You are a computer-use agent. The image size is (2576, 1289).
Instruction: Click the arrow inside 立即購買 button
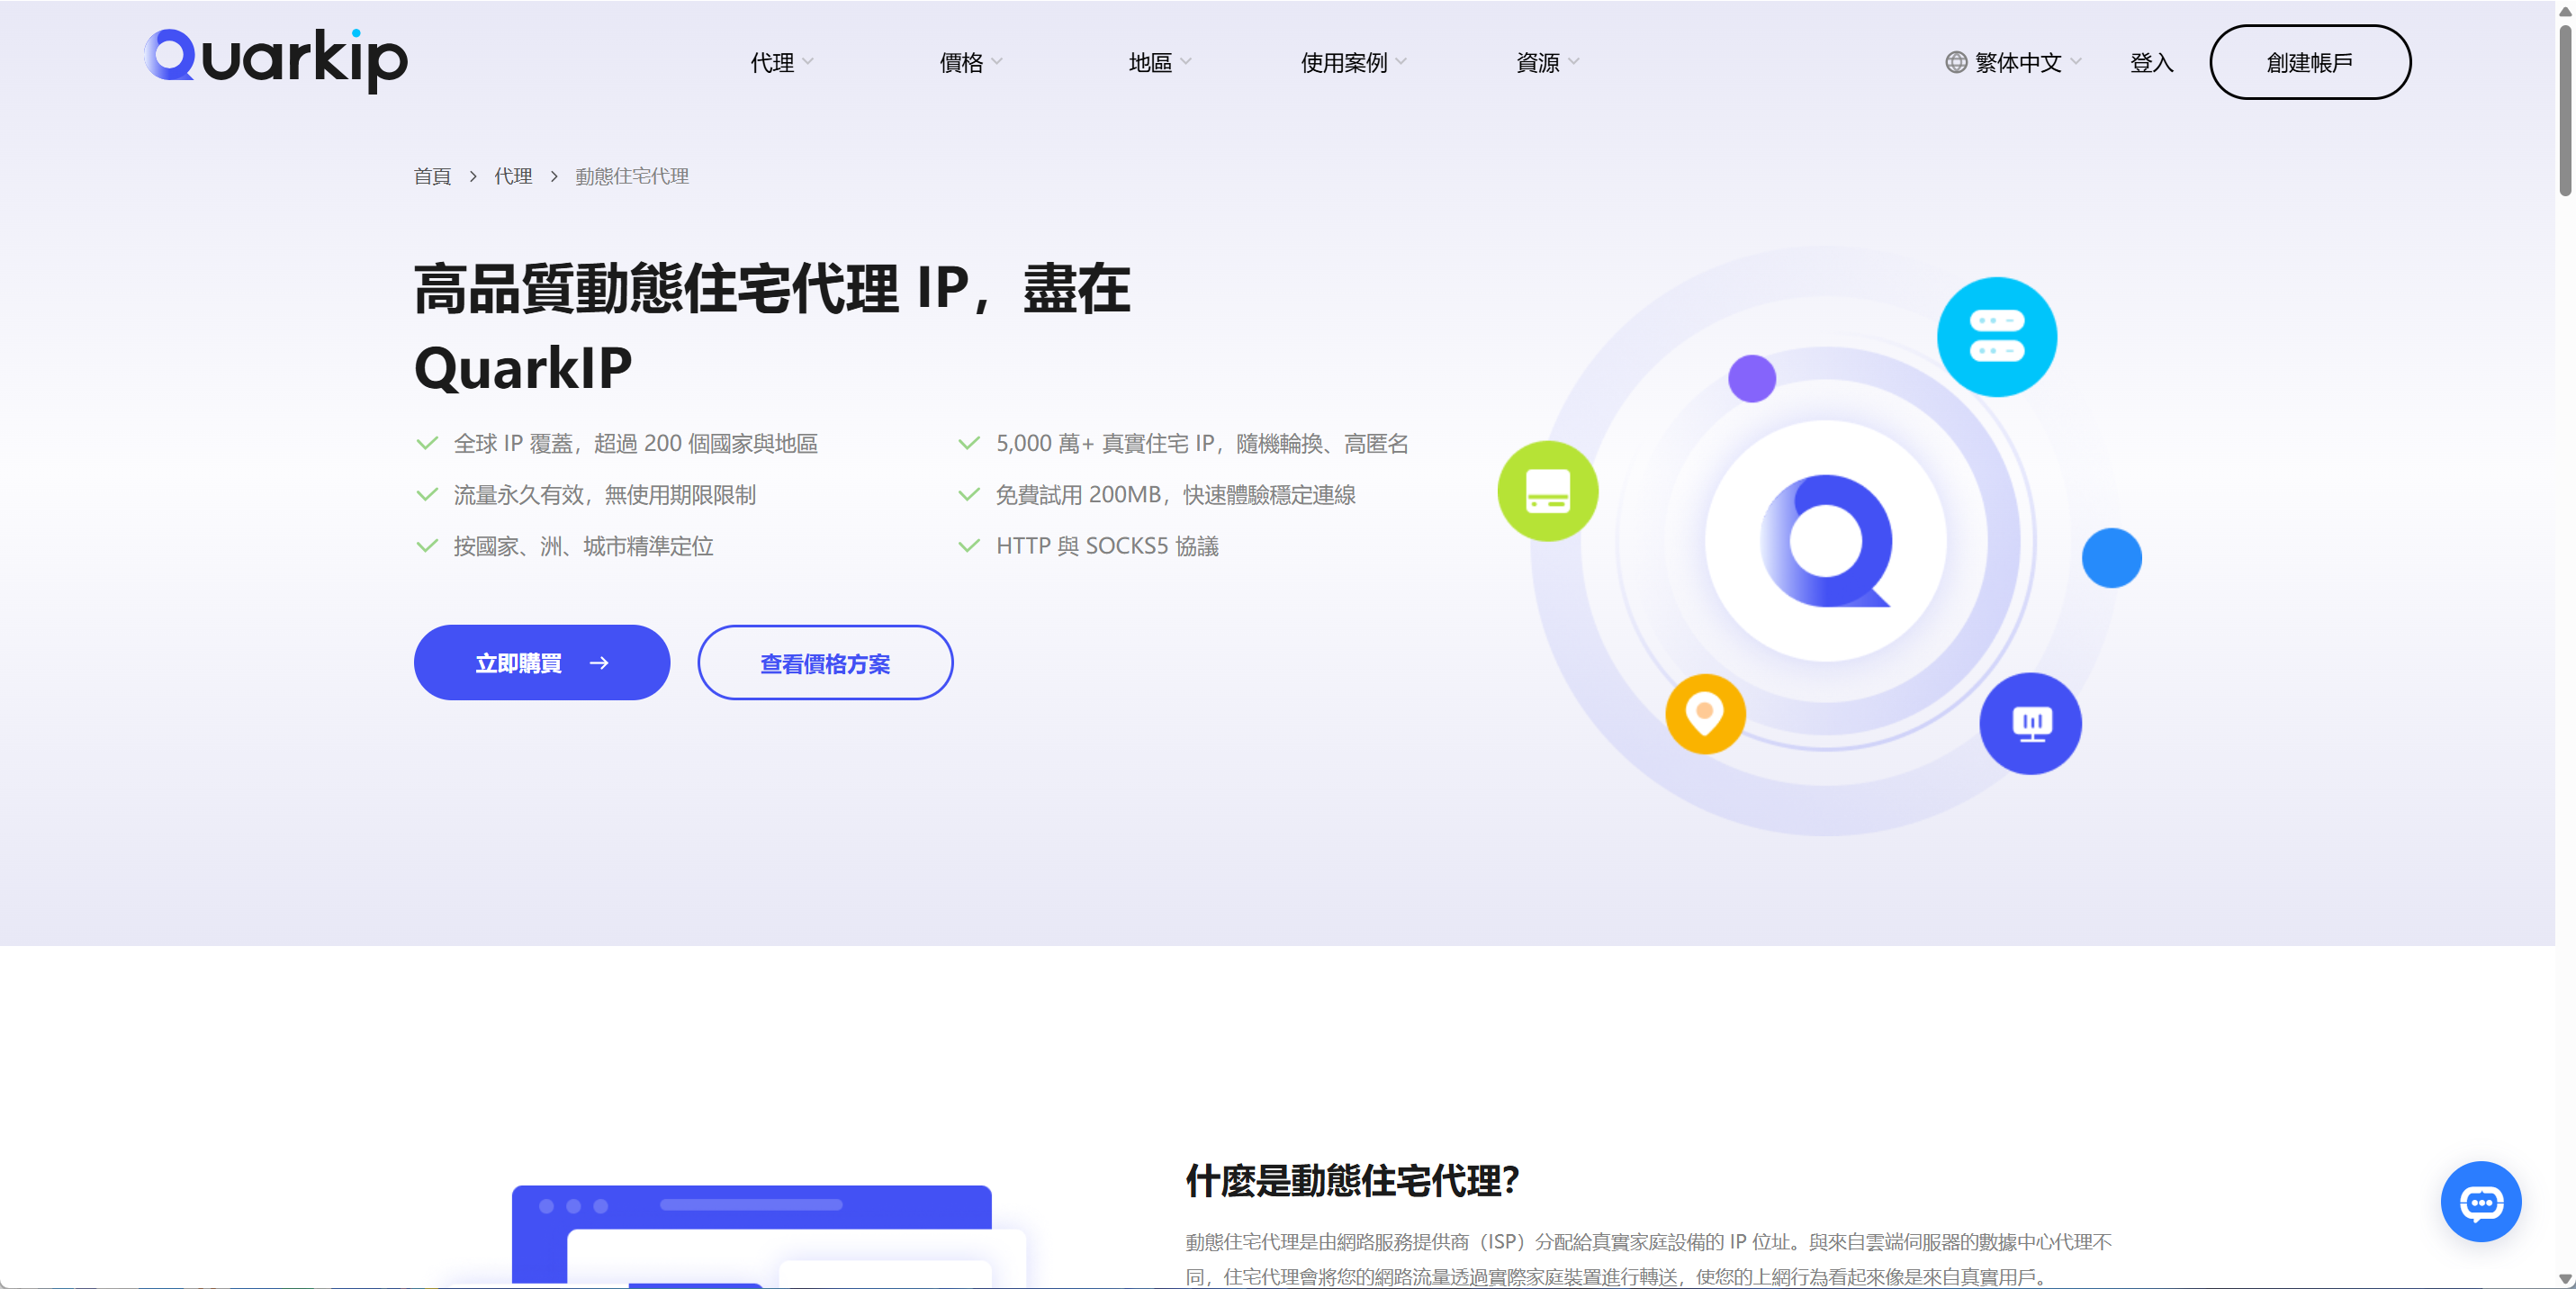(599, 663)
